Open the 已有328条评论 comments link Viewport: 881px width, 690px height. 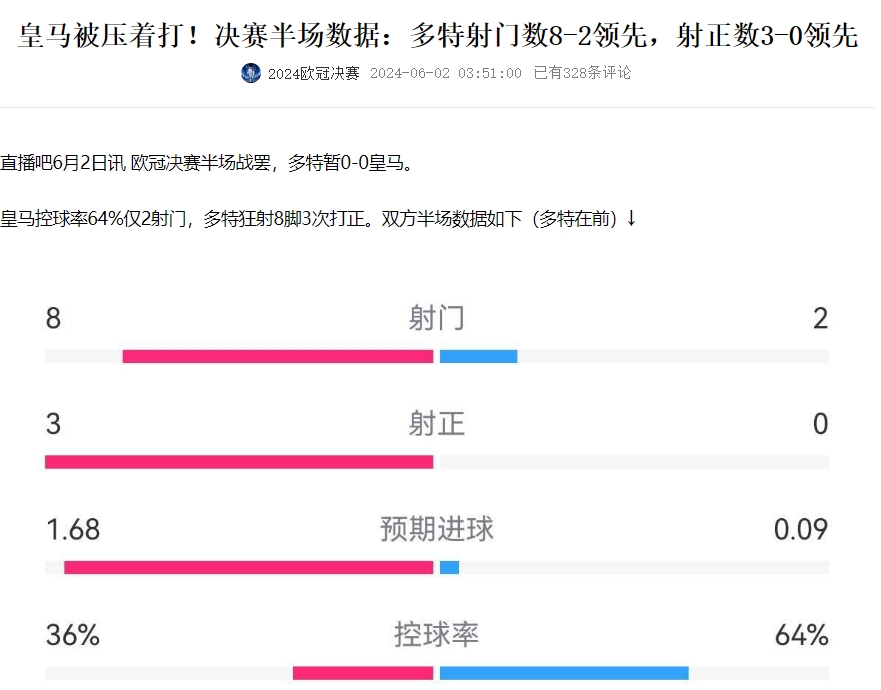[x=582, y=73]
